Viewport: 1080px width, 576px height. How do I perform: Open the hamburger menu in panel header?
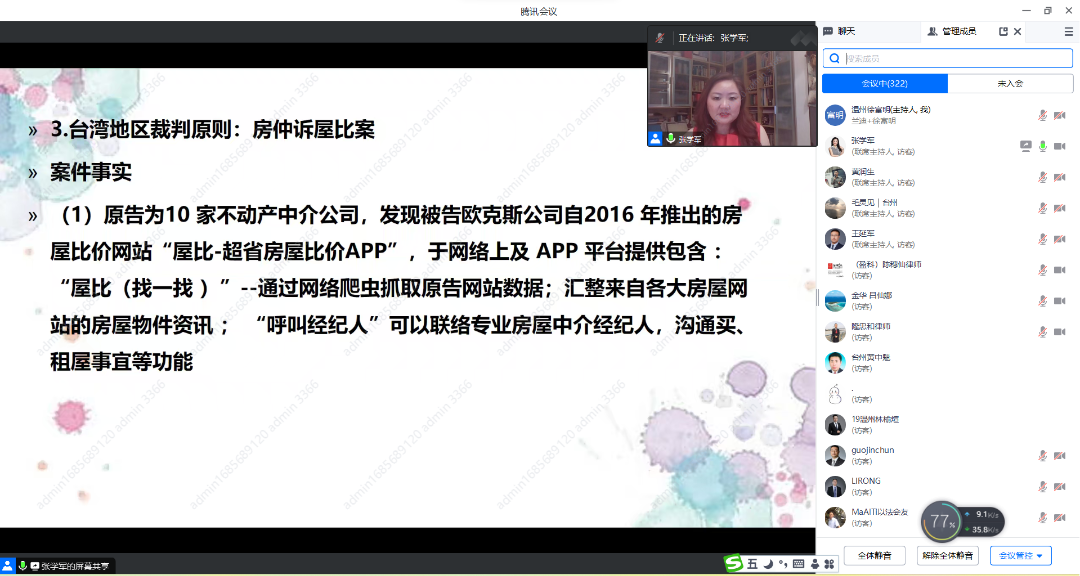click(1068, 32)
